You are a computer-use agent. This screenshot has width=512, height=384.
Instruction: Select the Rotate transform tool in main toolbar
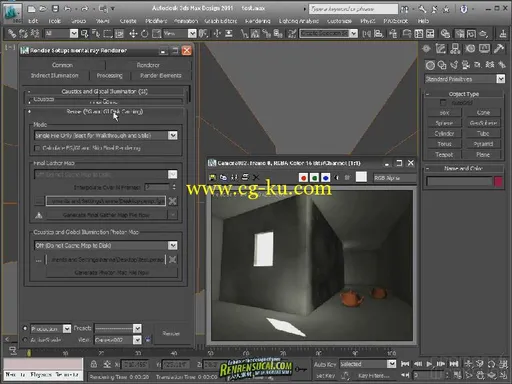coord(145,34)
